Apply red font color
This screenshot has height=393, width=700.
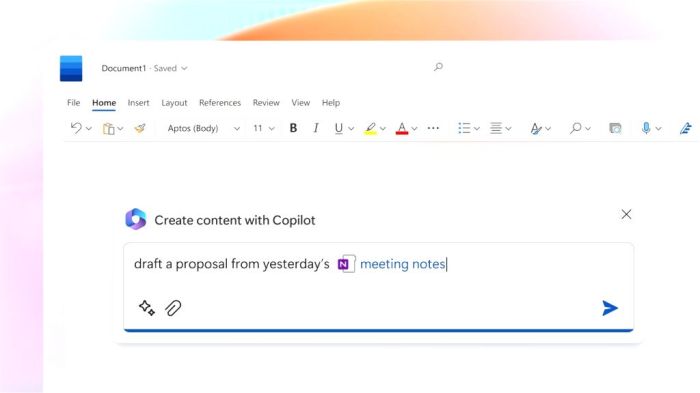pos(402,129)
